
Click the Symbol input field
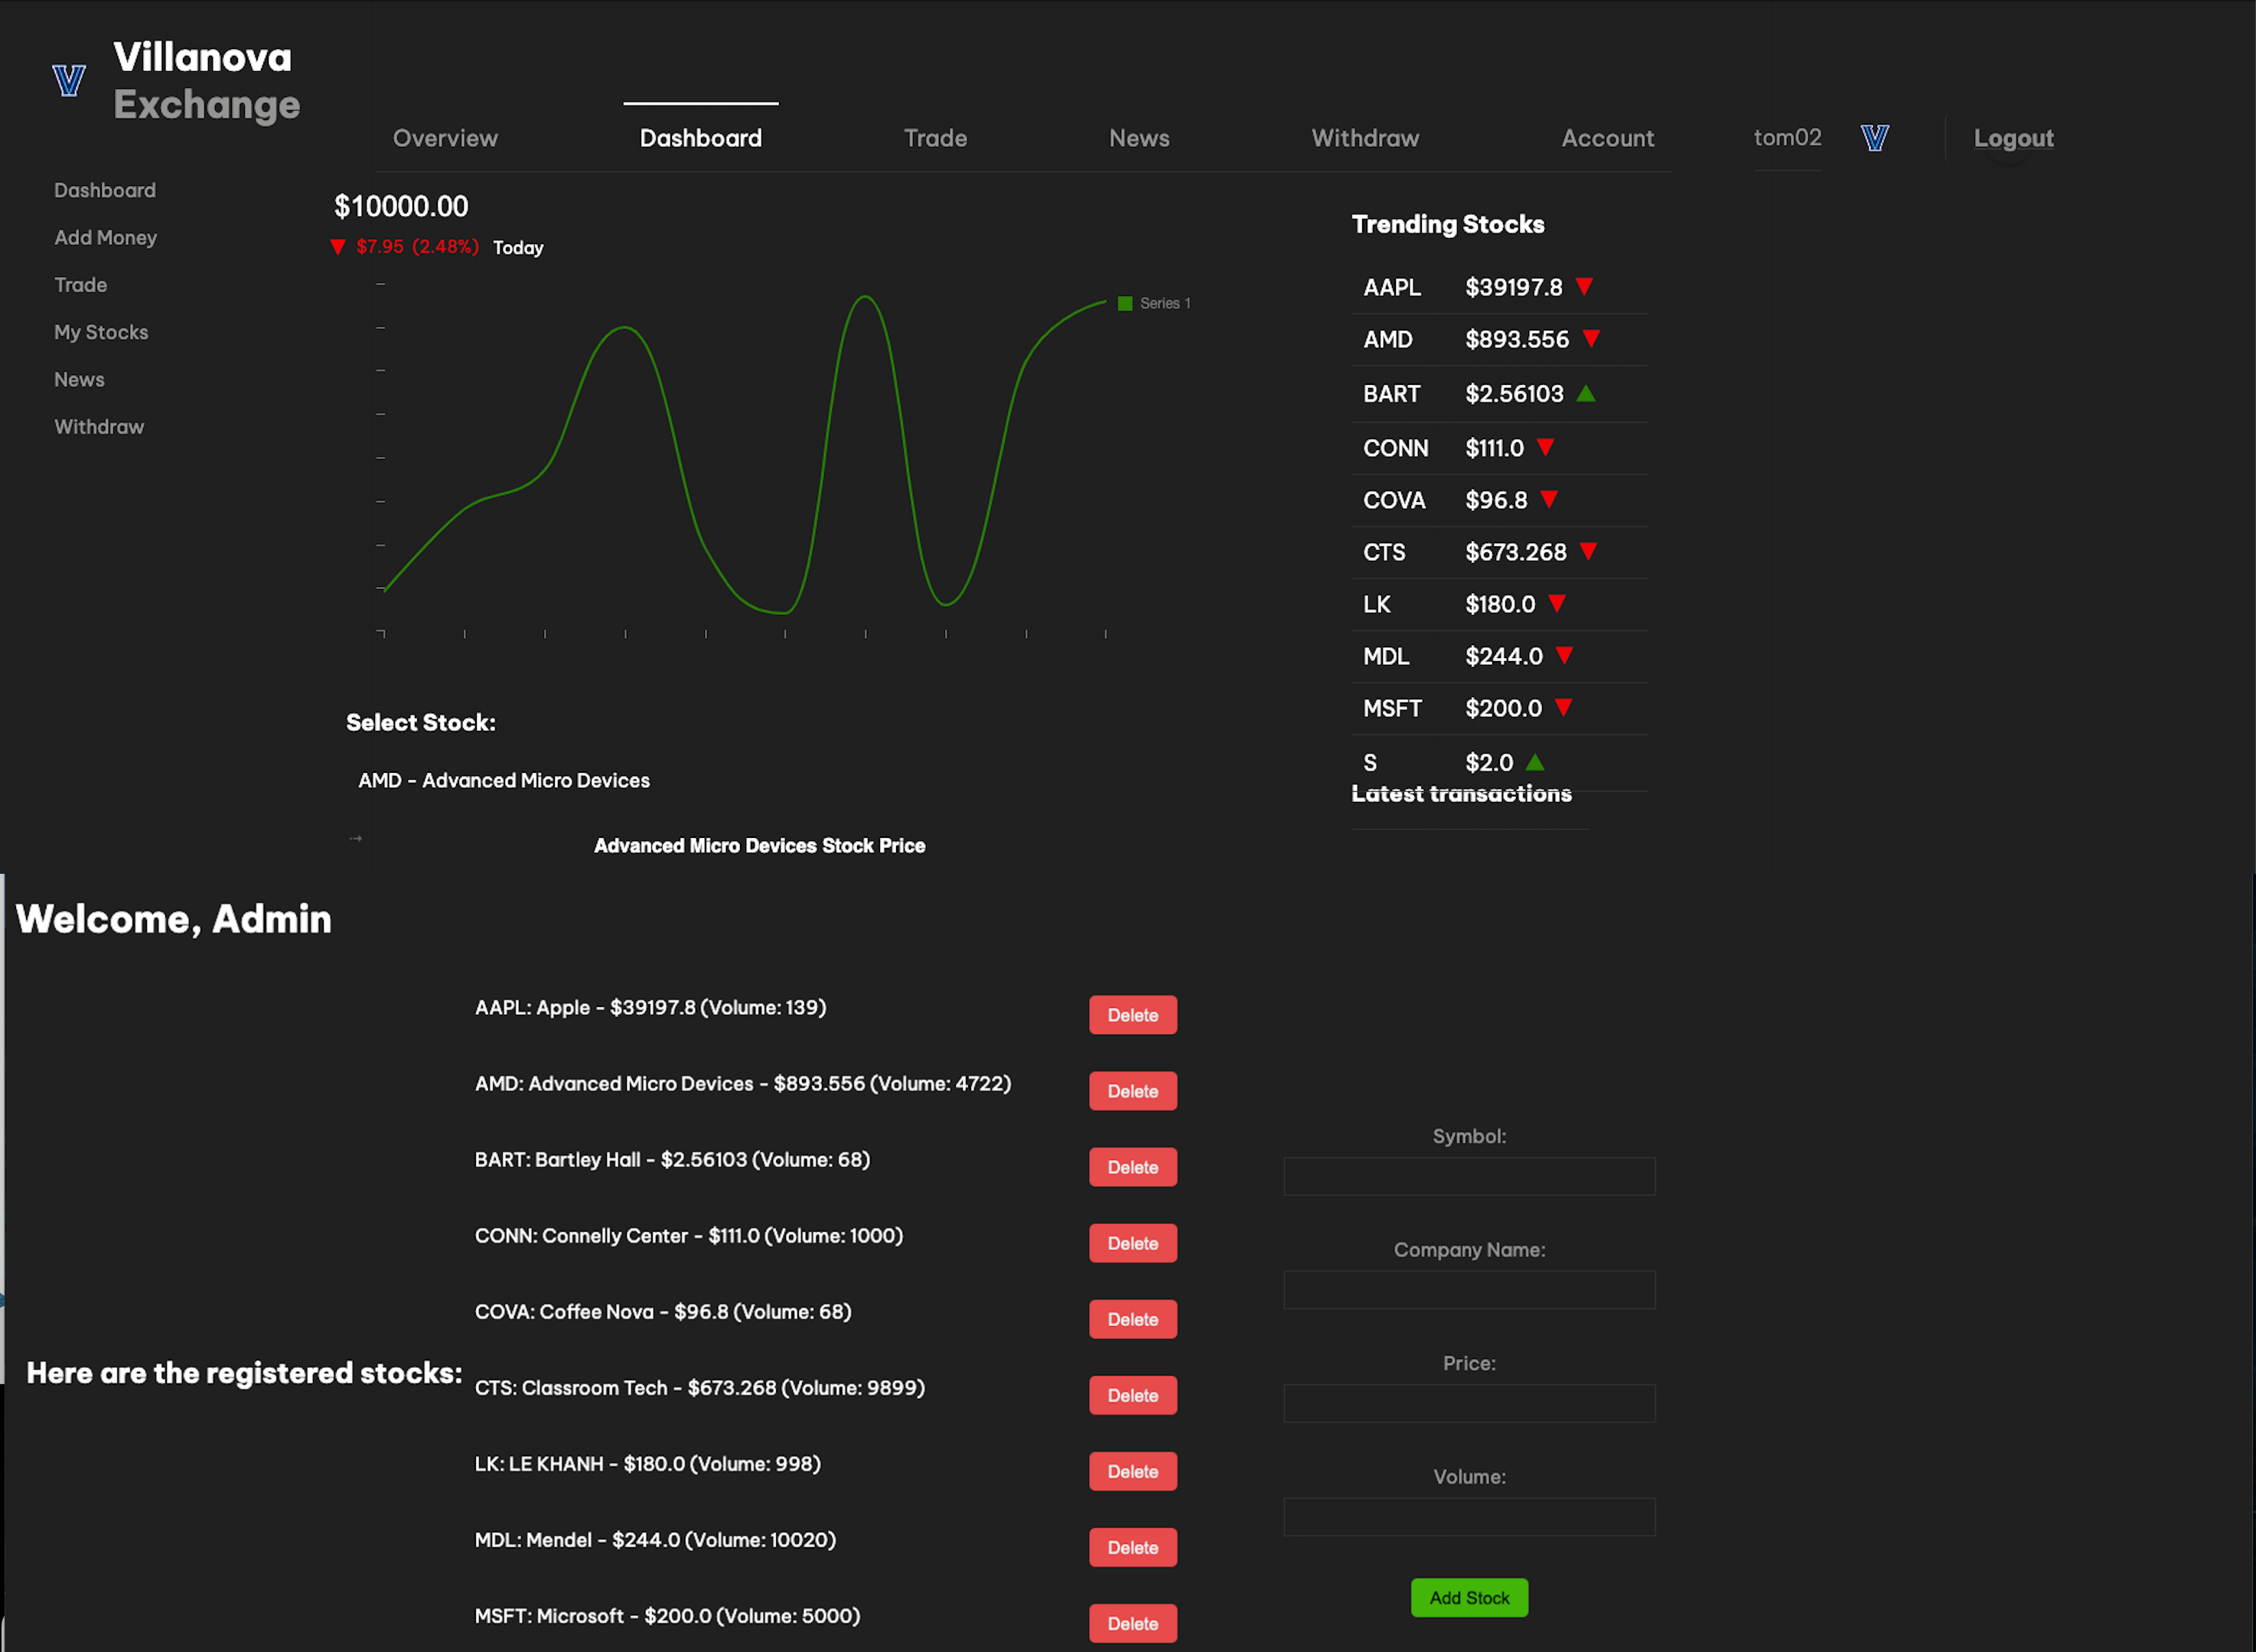coord(1469,1176)
